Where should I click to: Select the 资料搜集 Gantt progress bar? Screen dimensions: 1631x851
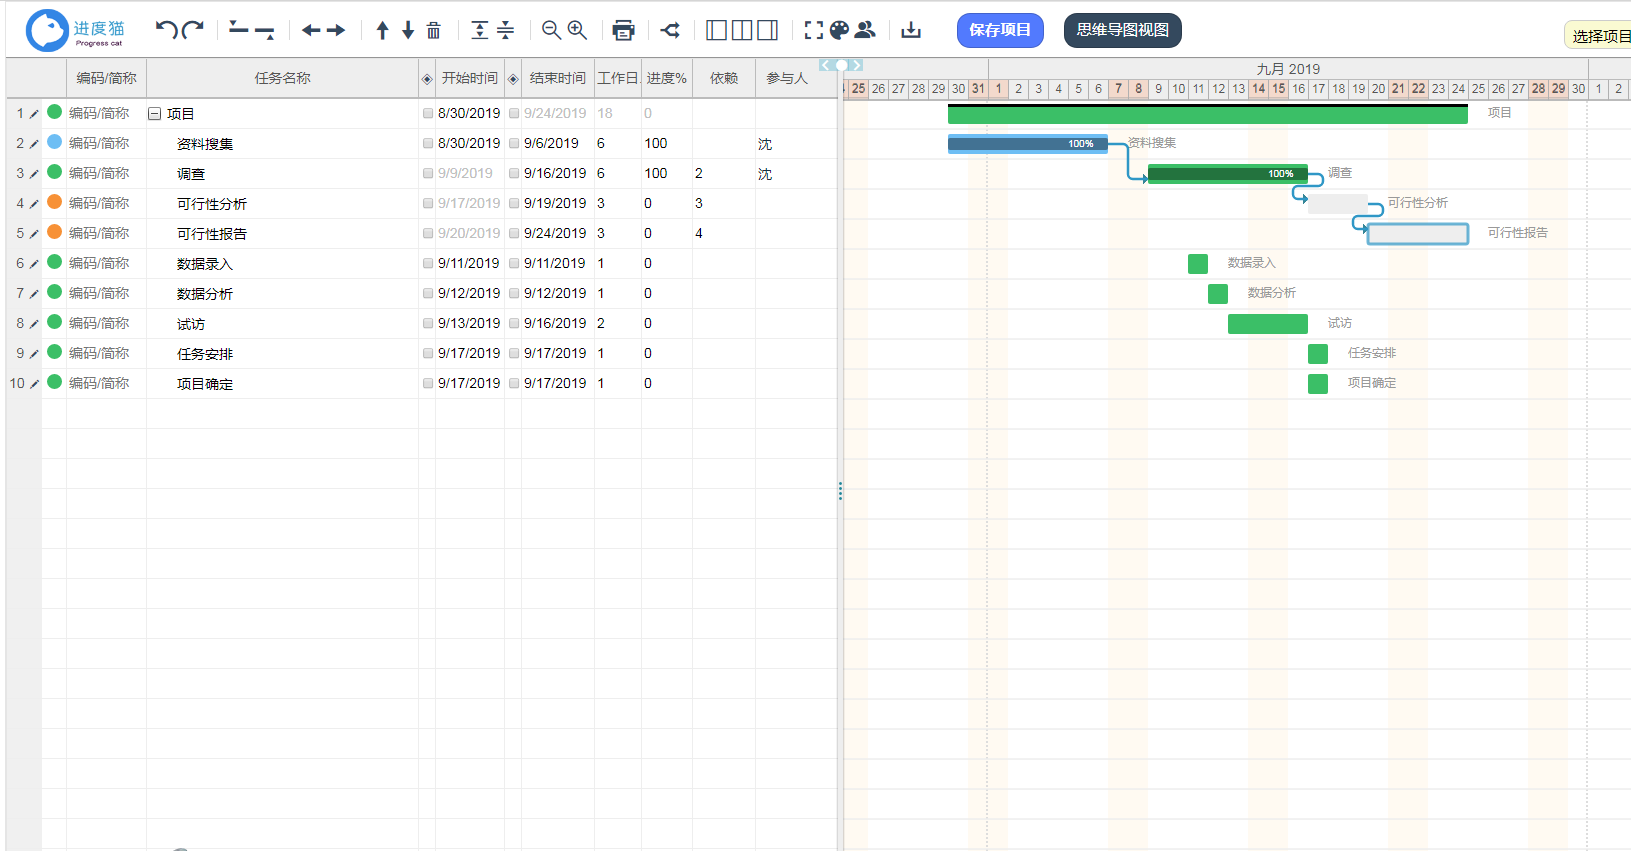pyautogui.click(x=1028, y=144)
